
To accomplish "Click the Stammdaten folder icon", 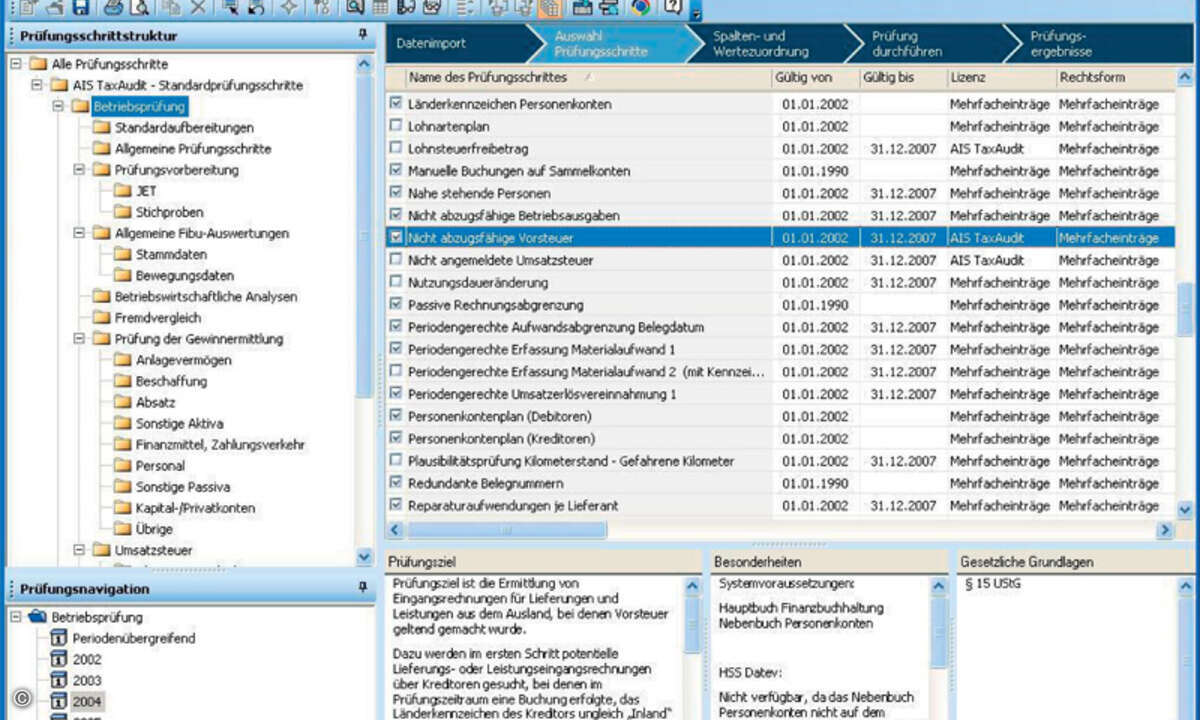I will pyautogui.click(x=123, y=254).
